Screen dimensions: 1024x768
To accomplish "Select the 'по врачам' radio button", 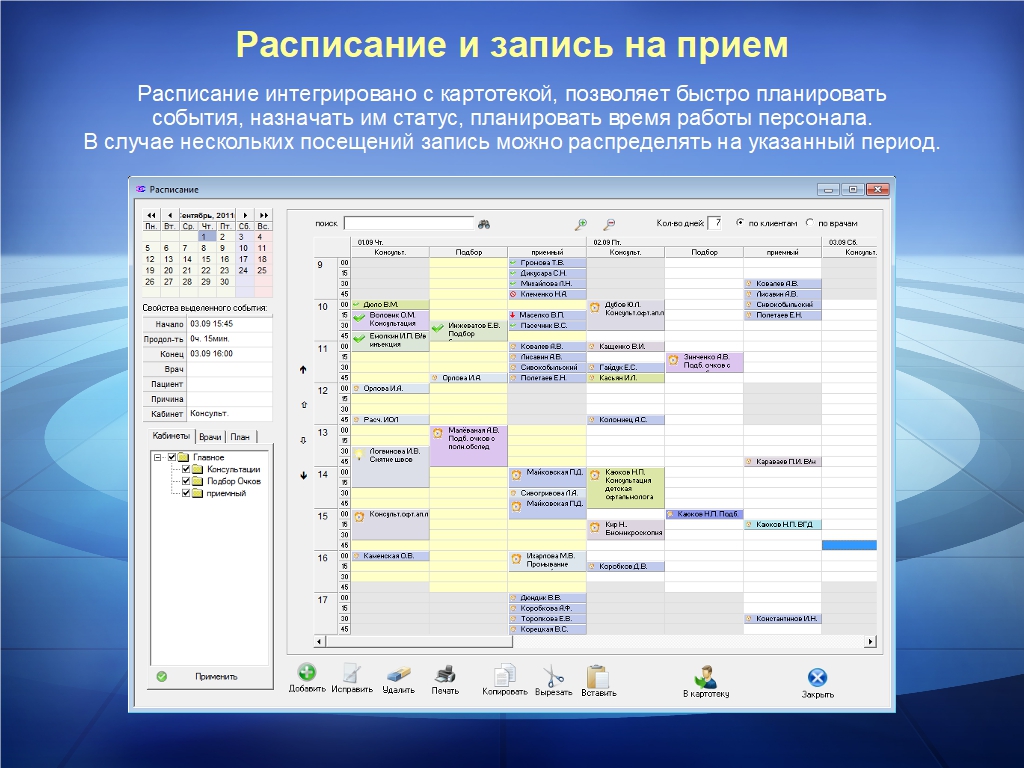I will tap(810, 223).
